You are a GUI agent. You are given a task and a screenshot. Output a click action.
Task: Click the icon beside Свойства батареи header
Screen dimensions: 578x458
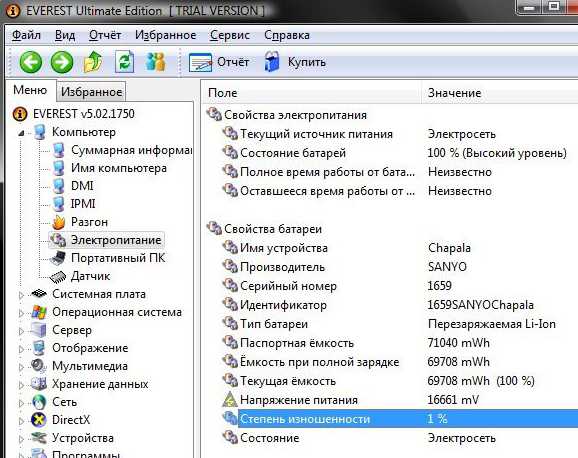(x=214, y=228)
